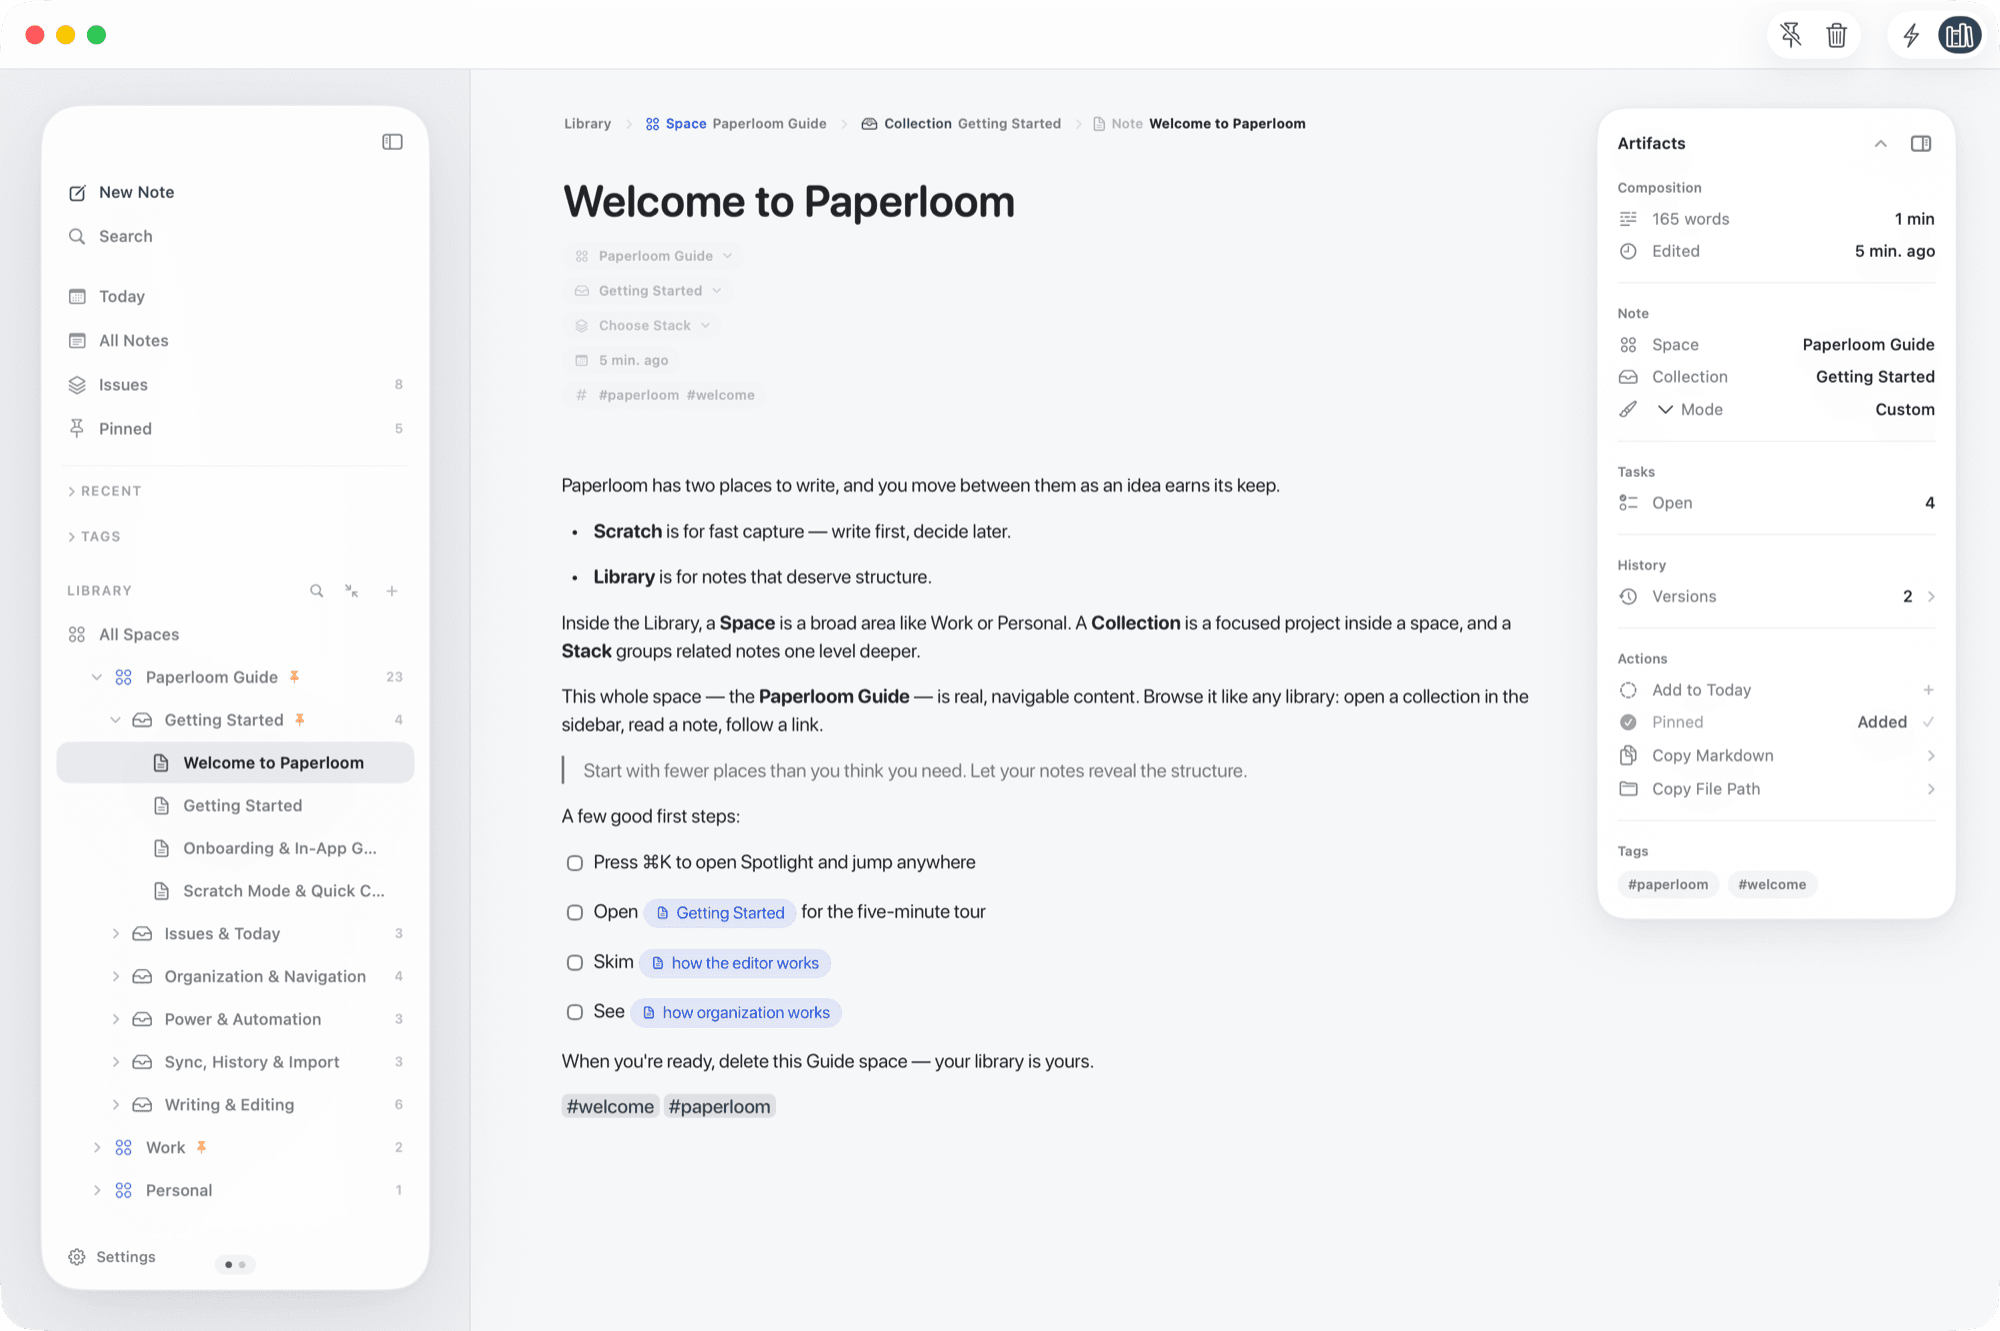Image resolution: width=2000 pixels, height=1331 pixels.
Task: Select the Personal space row
Action: (x=235, y=1190)
